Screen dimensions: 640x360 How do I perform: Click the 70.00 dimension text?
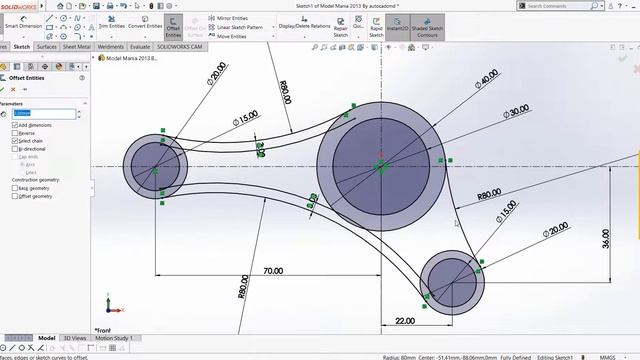[273, 271]
